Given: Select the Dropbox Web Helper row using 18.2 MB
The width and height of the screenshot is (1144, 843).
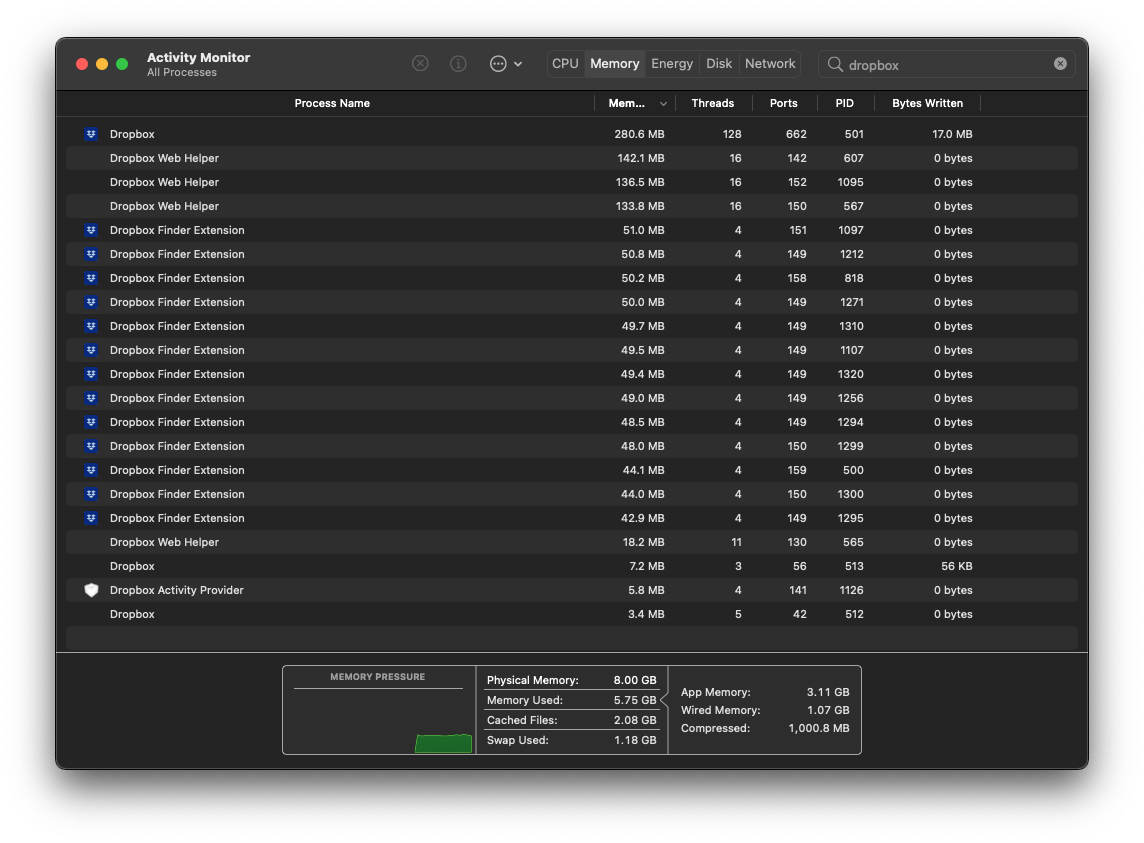Looking at the screenshot, I should pos(572,542).
